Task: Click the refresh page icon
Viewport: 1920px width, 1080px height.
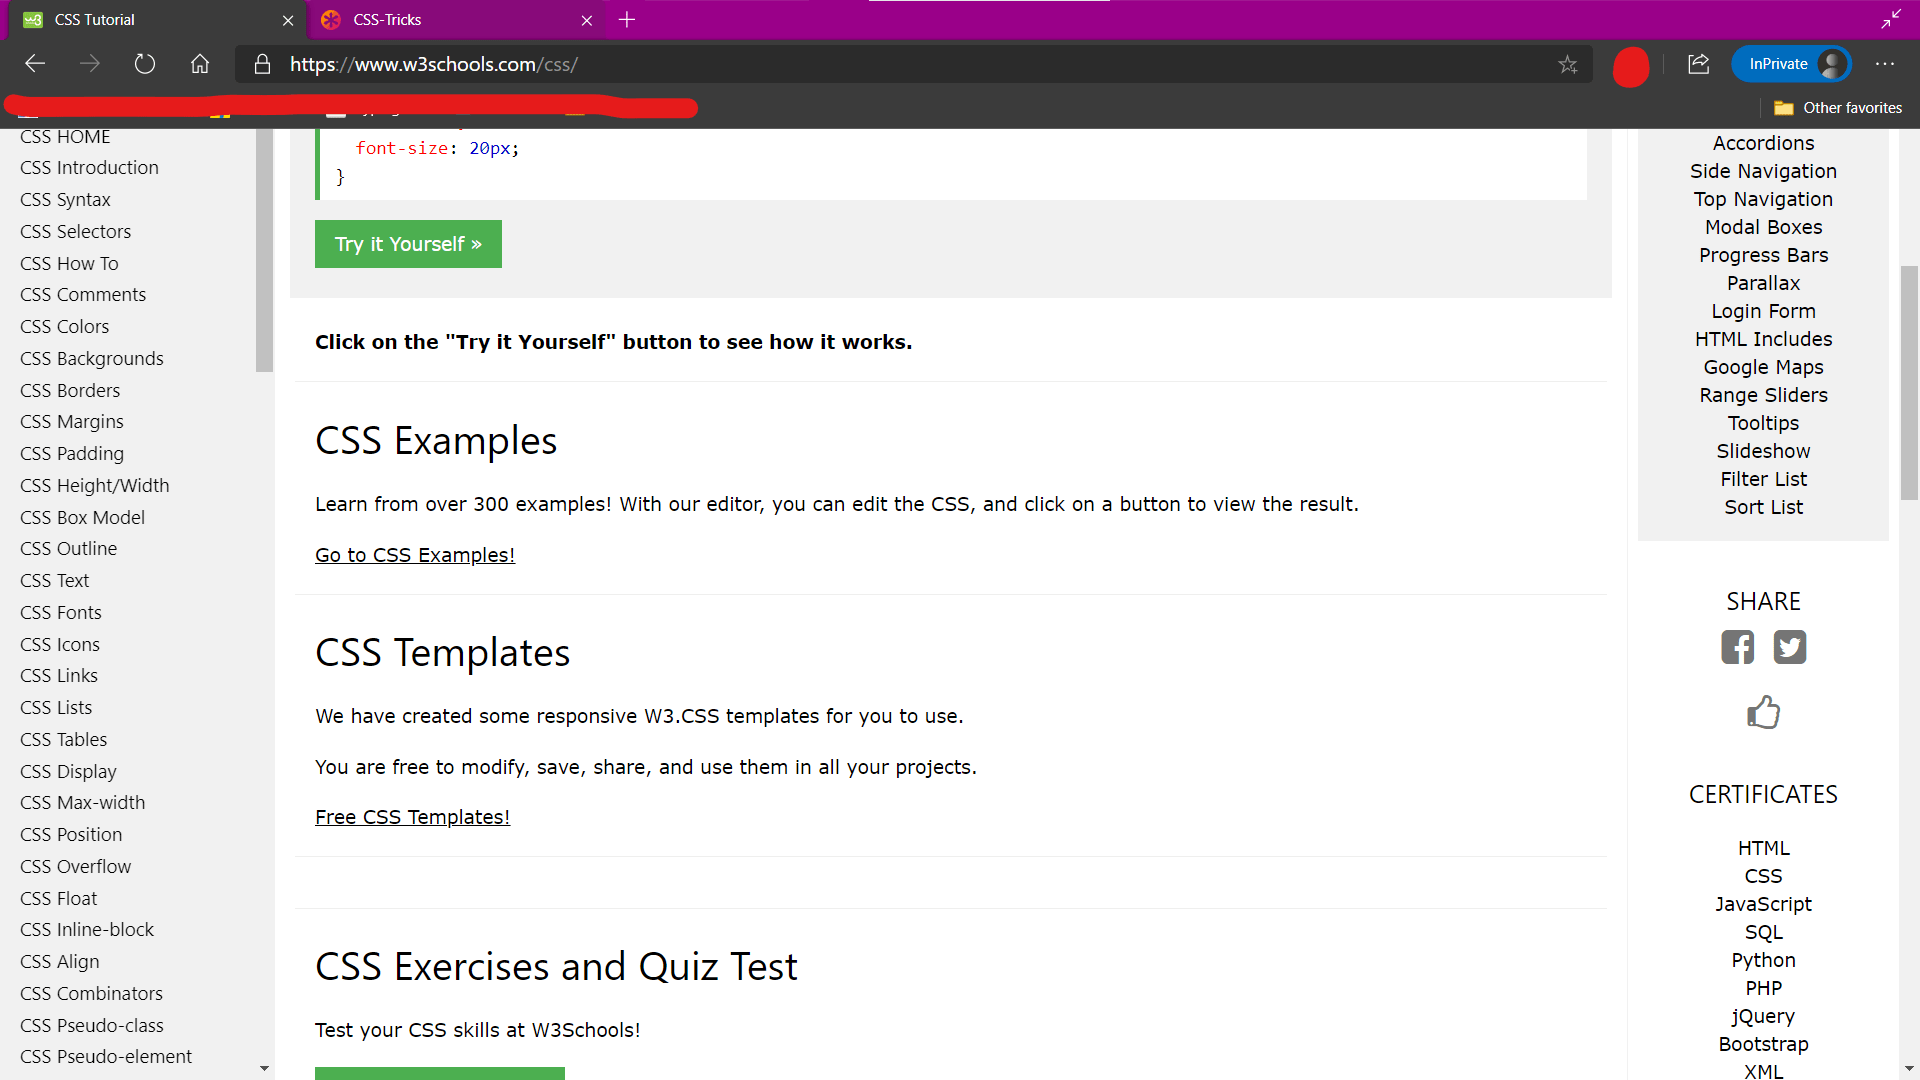Action: pyautogui.click(x=145, y=64)
